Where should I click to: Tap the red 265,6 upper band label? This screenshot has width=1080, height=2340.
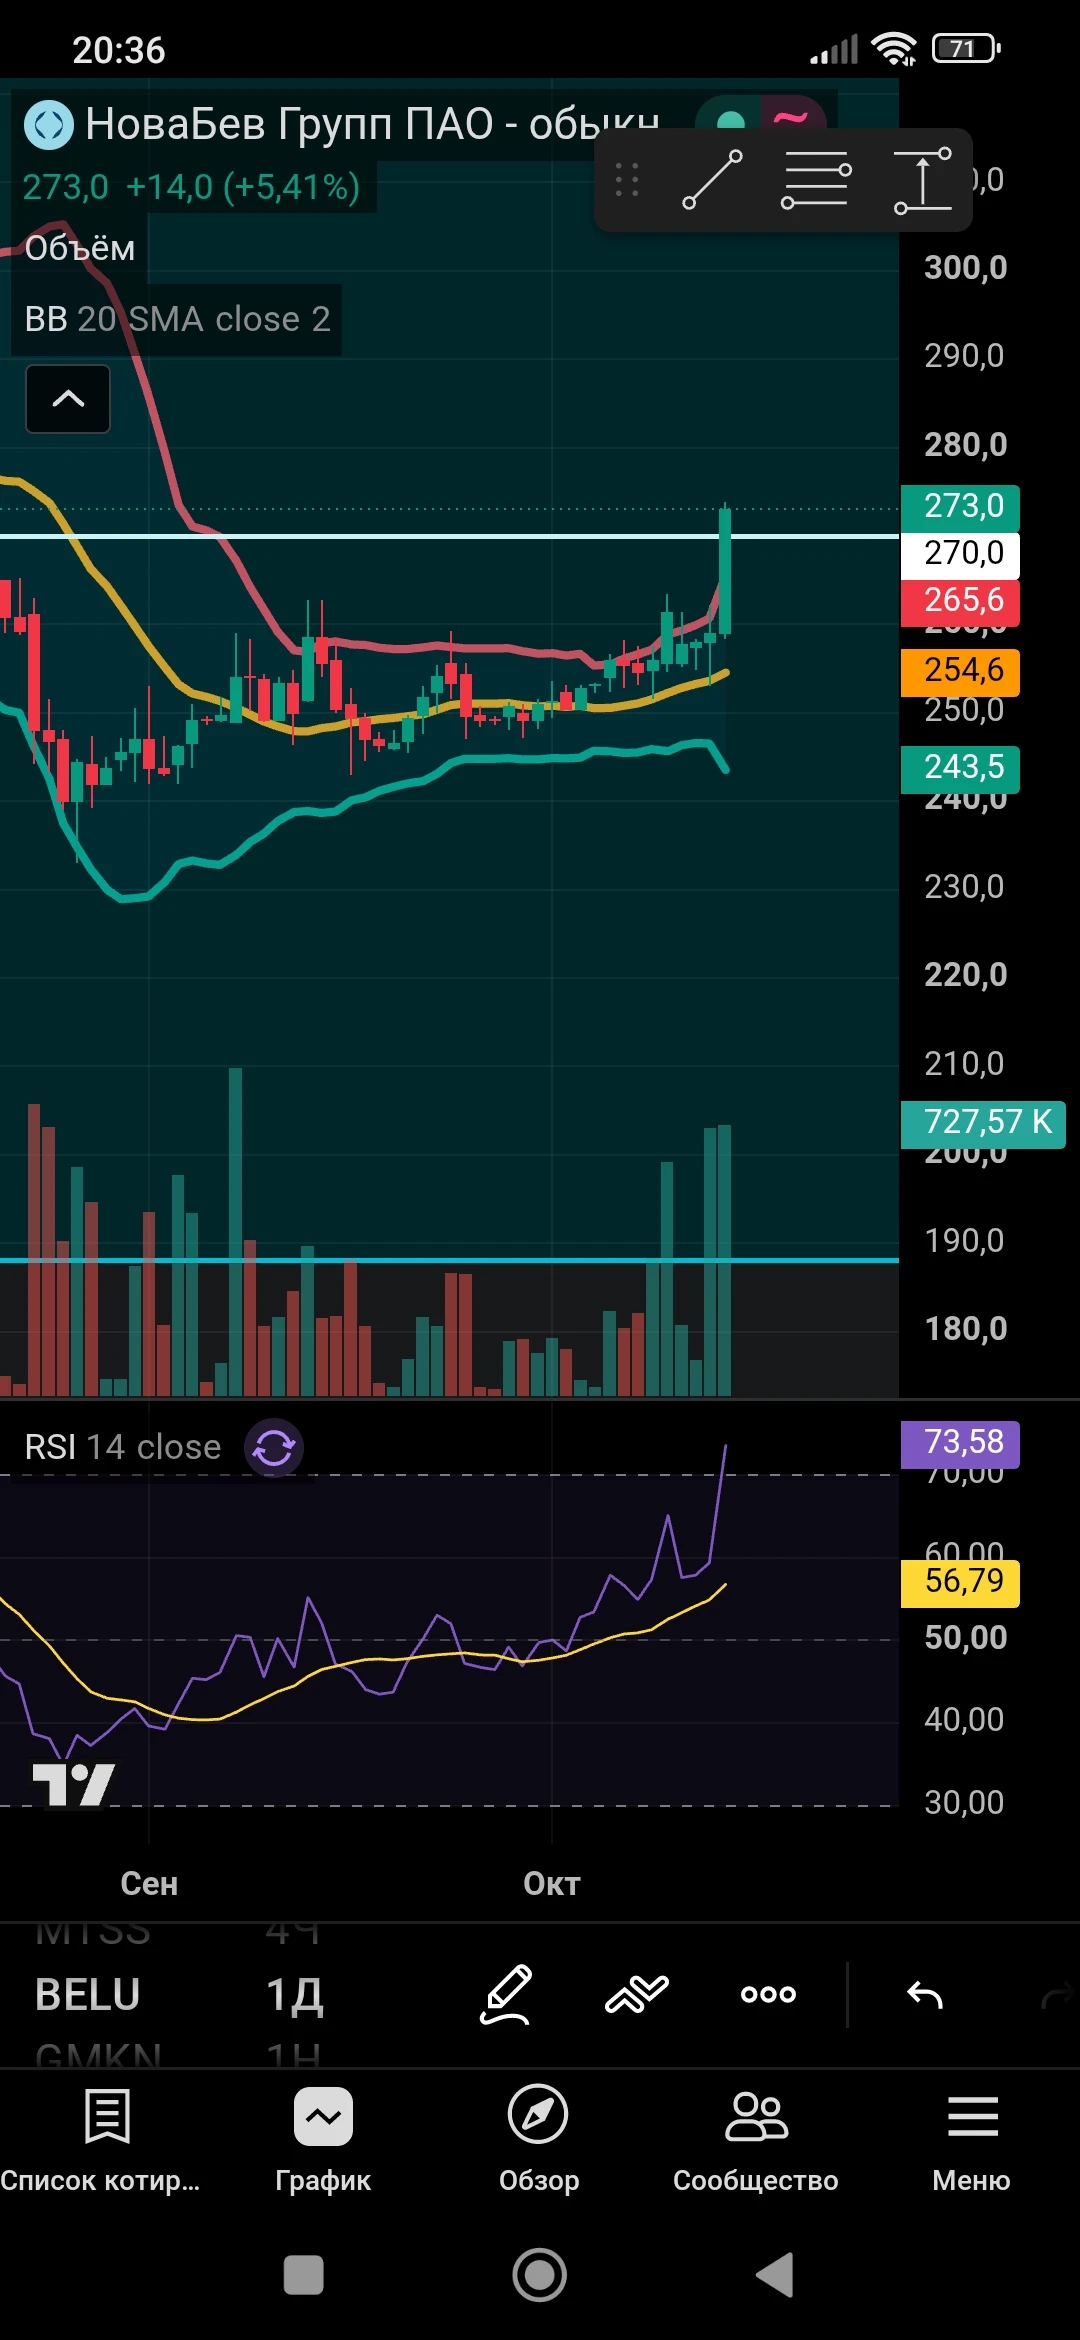pos(960,601)
